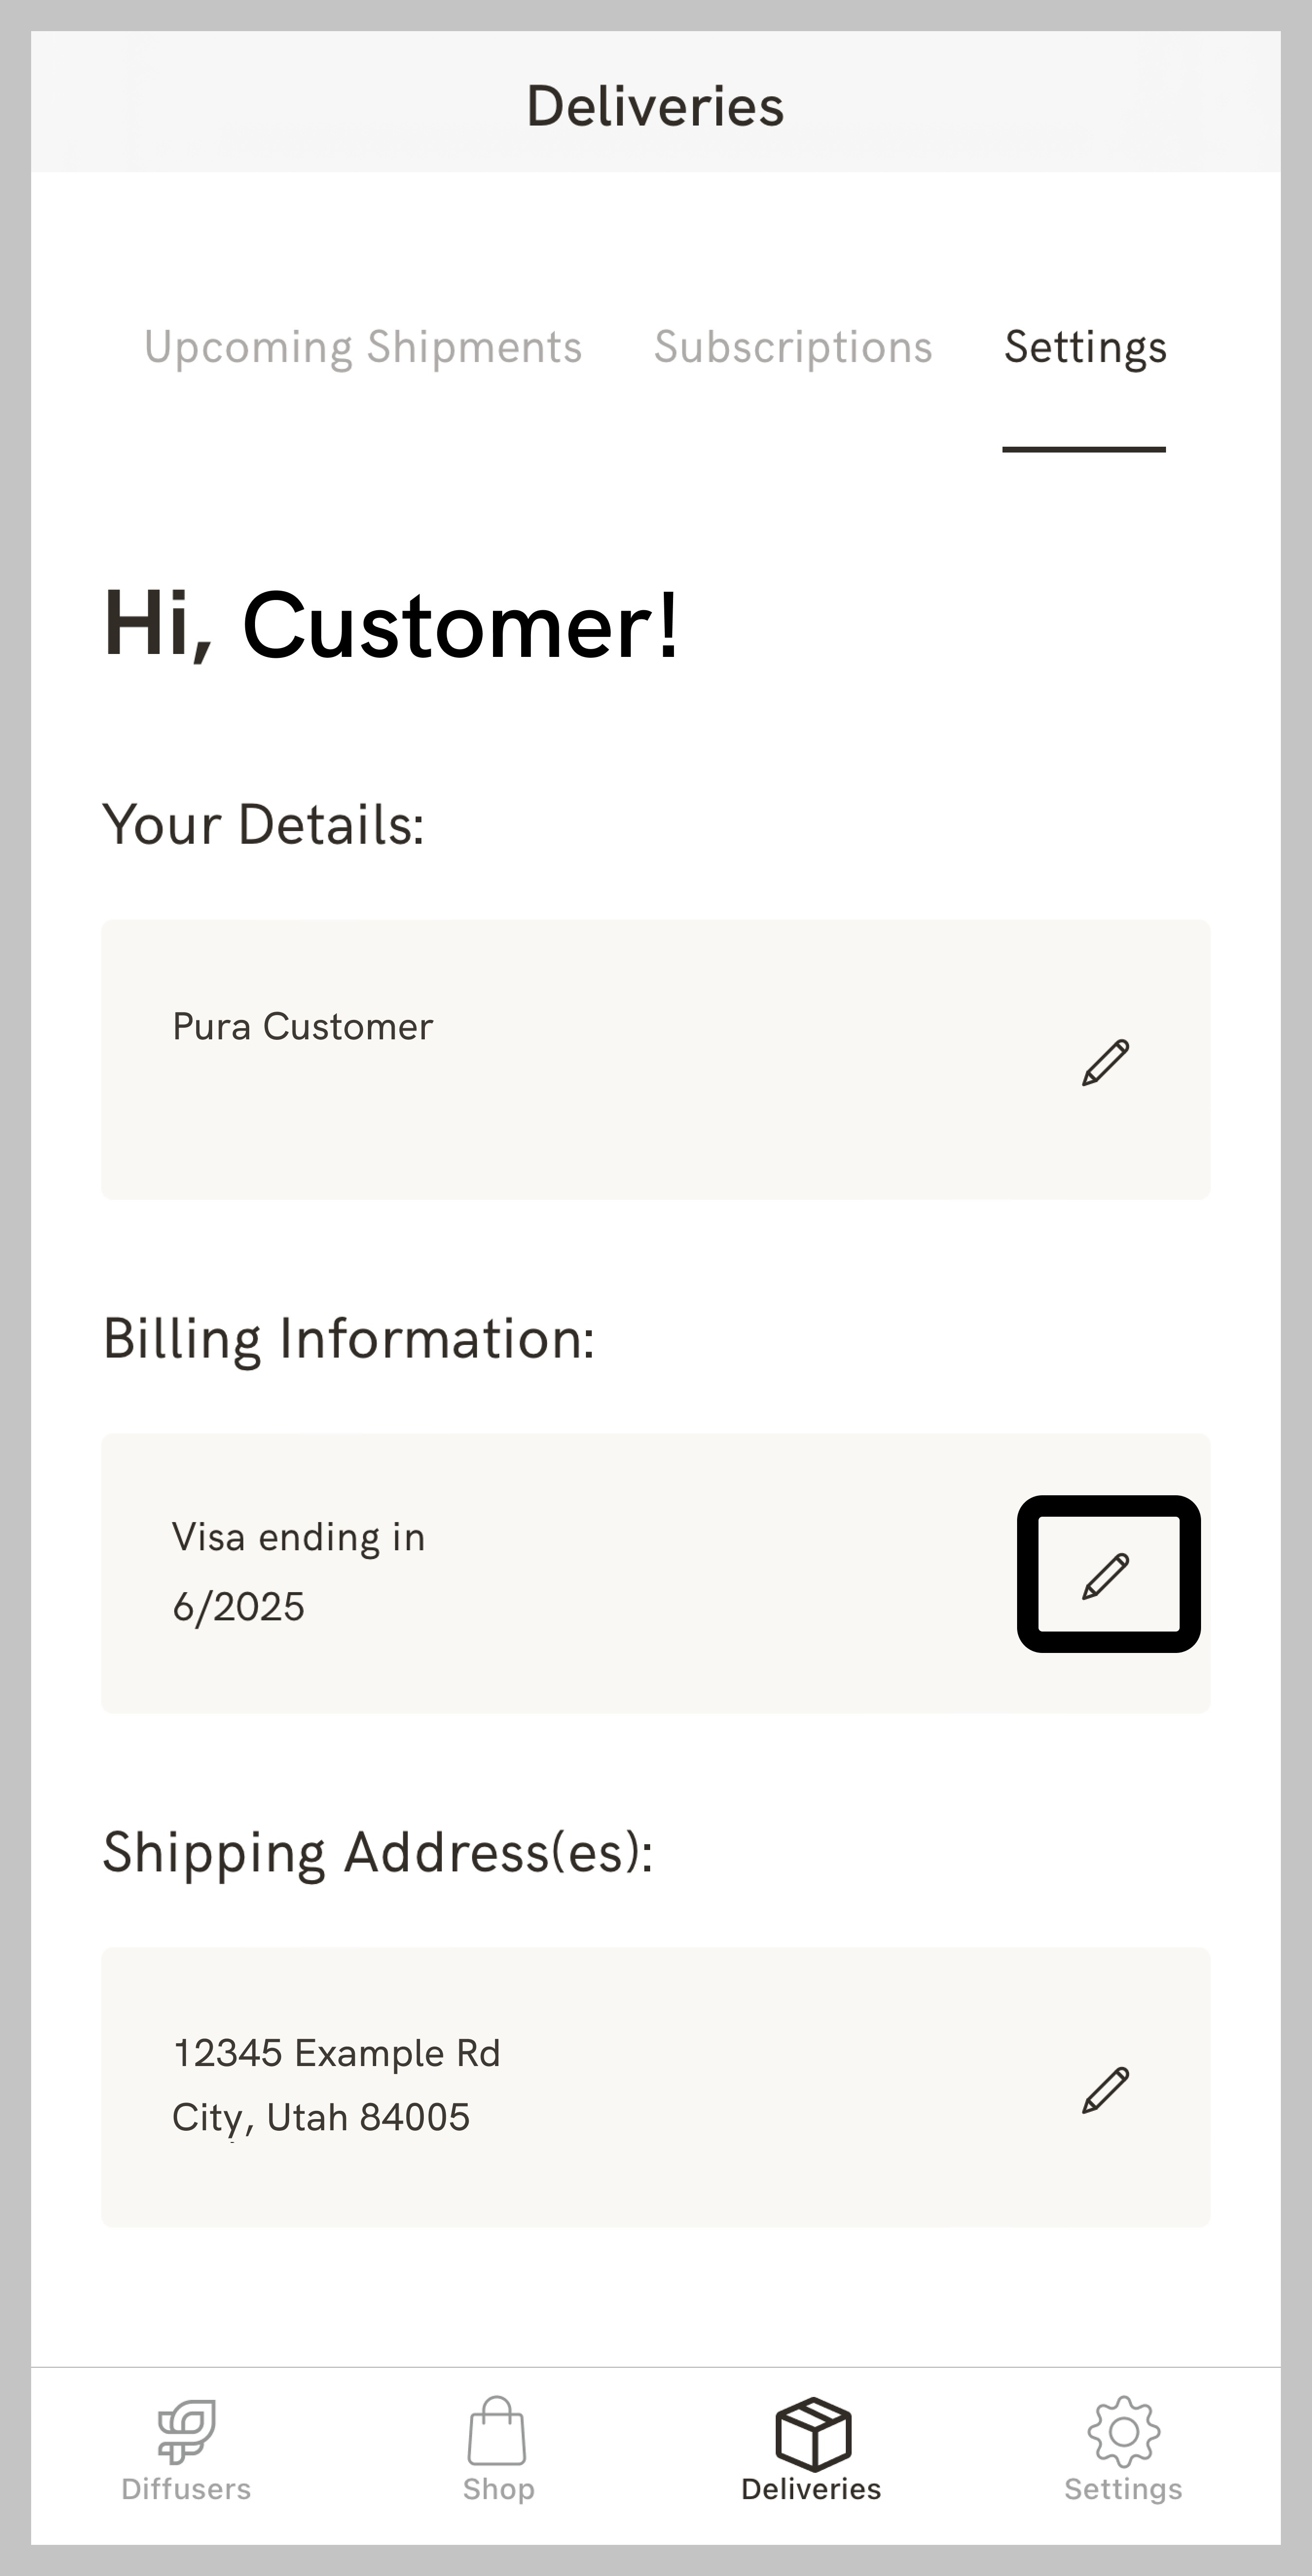Tap the City, Utah 84005 line
The image size is (1312, 2576).
[320, 2117]
